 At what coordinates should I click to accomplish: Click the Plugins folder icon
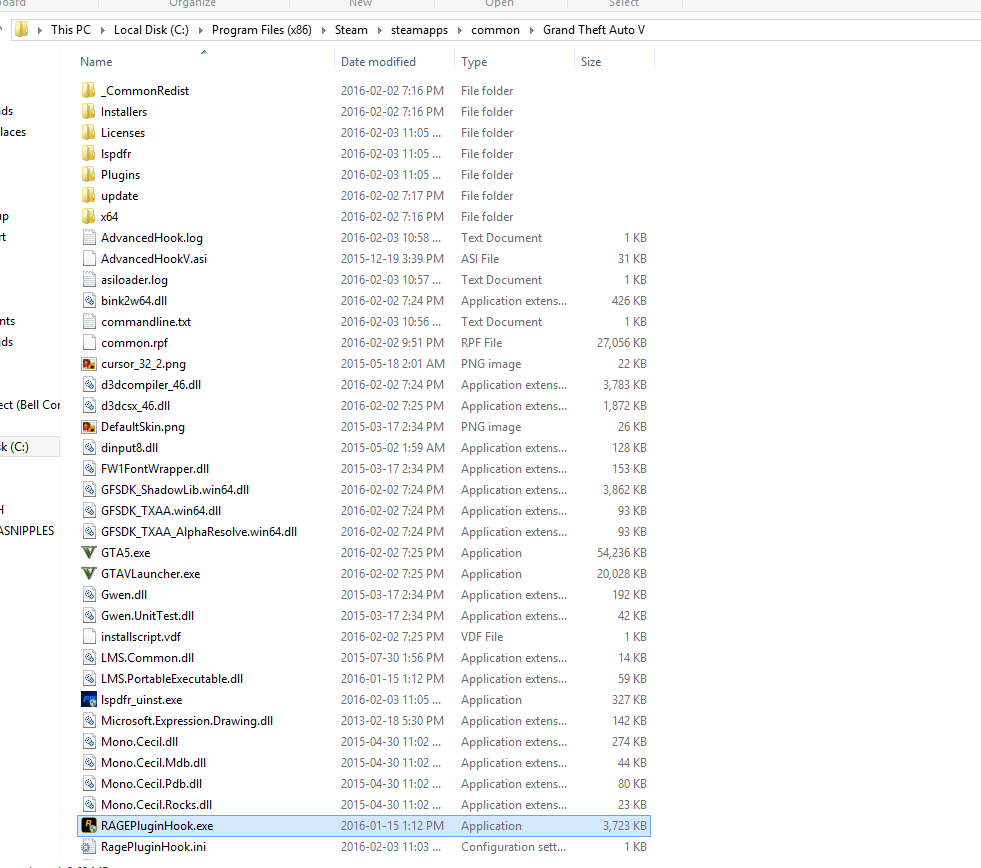[89, 175]
